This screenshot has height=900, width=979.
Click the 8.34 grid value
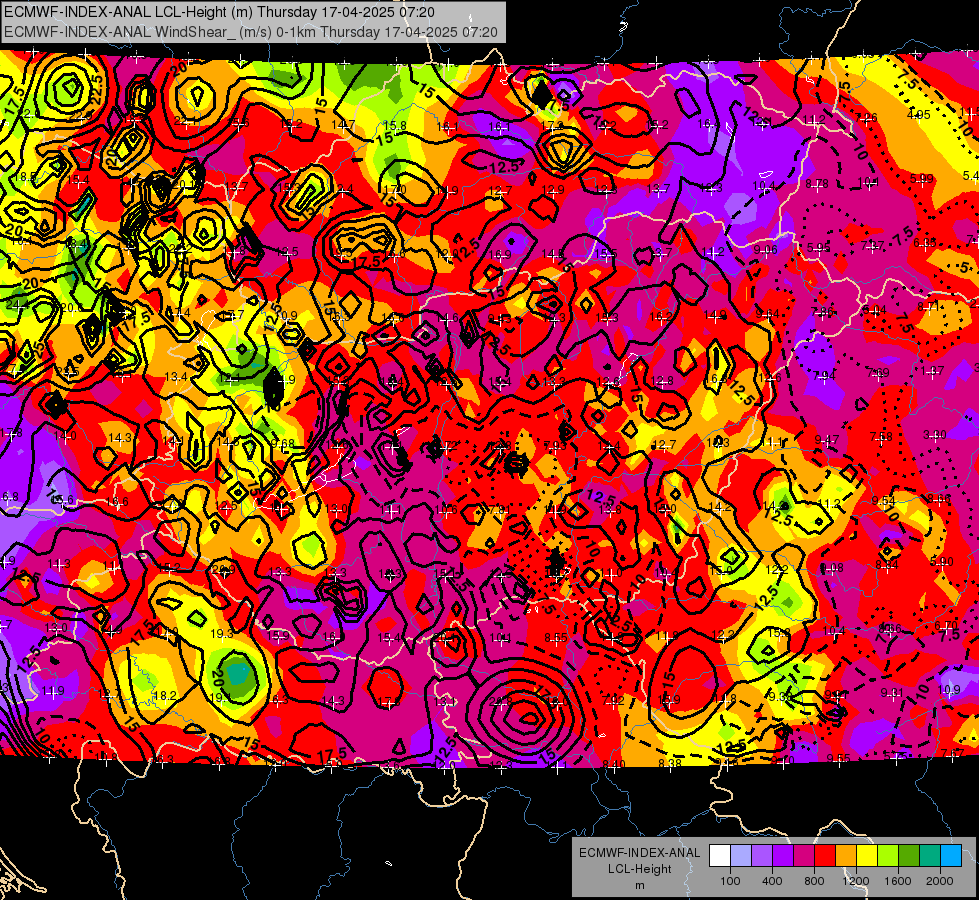(887, 565)
